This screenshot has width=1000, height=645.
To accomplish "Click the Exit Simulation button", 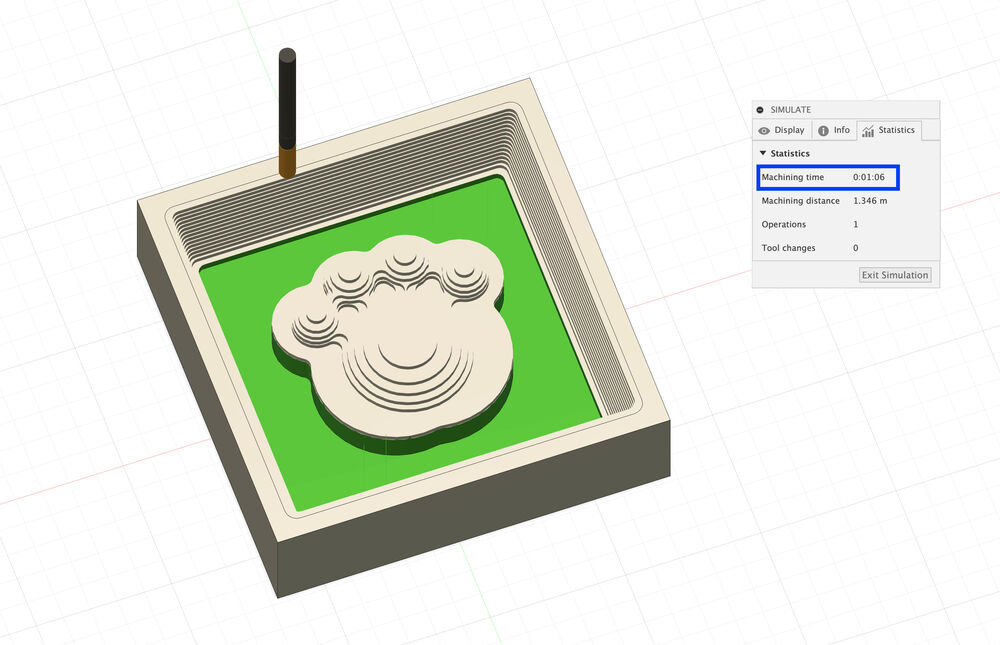I will point(895,275).
